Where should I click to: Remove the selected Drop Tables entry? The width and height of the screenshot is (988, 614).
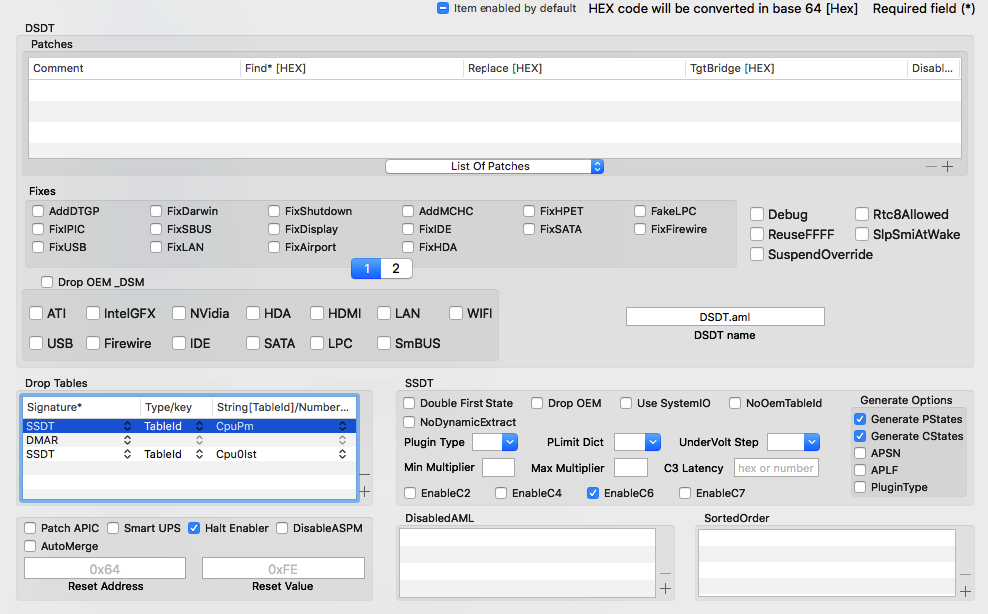364,475
